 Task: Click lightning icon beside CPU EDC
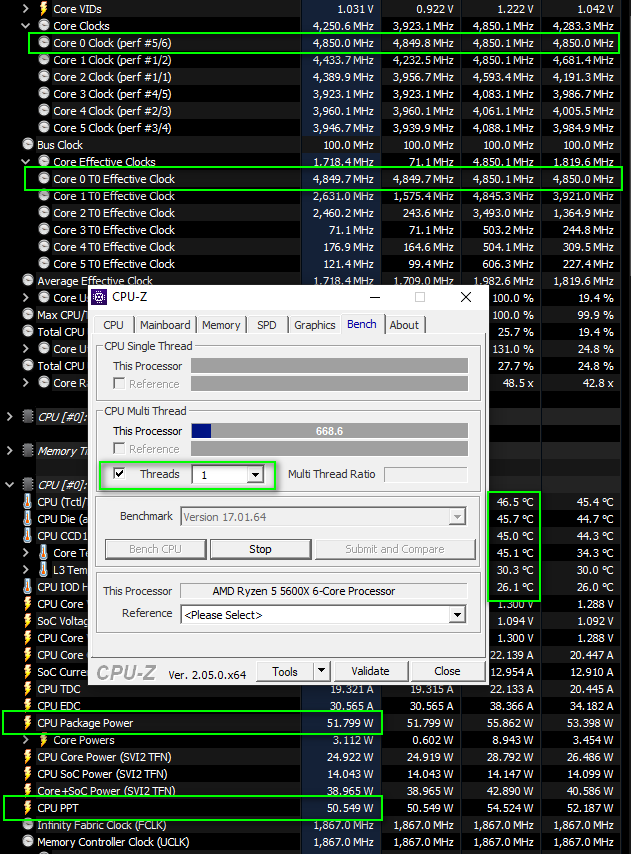(x=28, y=705)
